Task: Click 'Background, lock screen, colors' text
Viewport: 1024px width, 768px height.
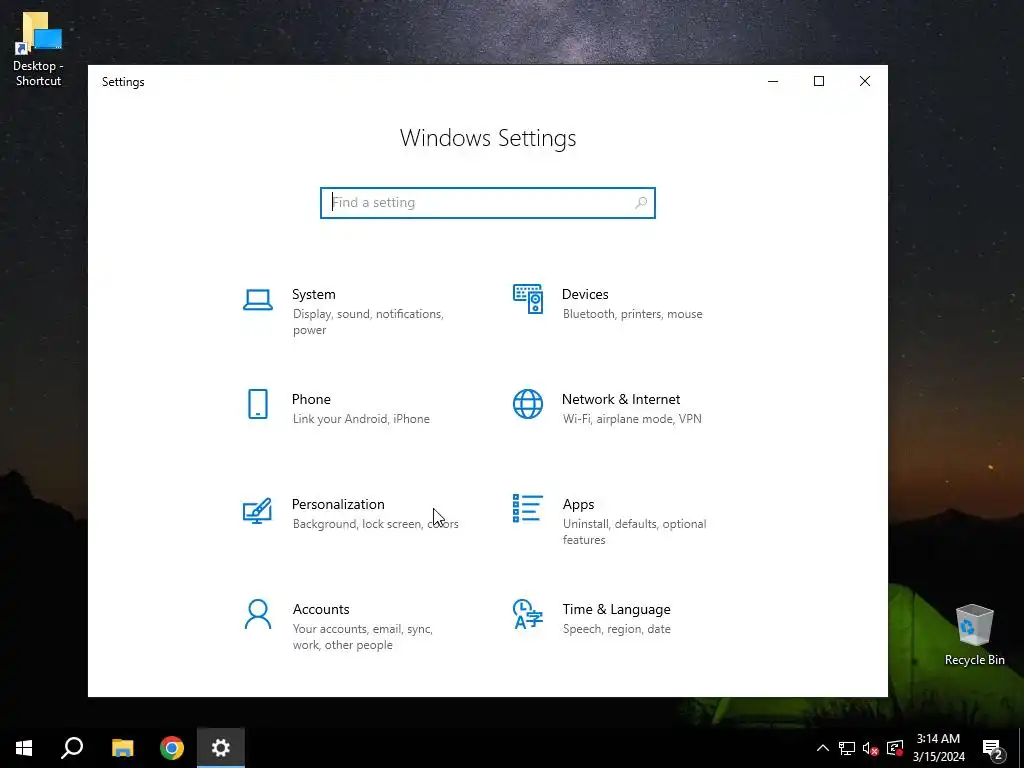Action: click(376, 524)
